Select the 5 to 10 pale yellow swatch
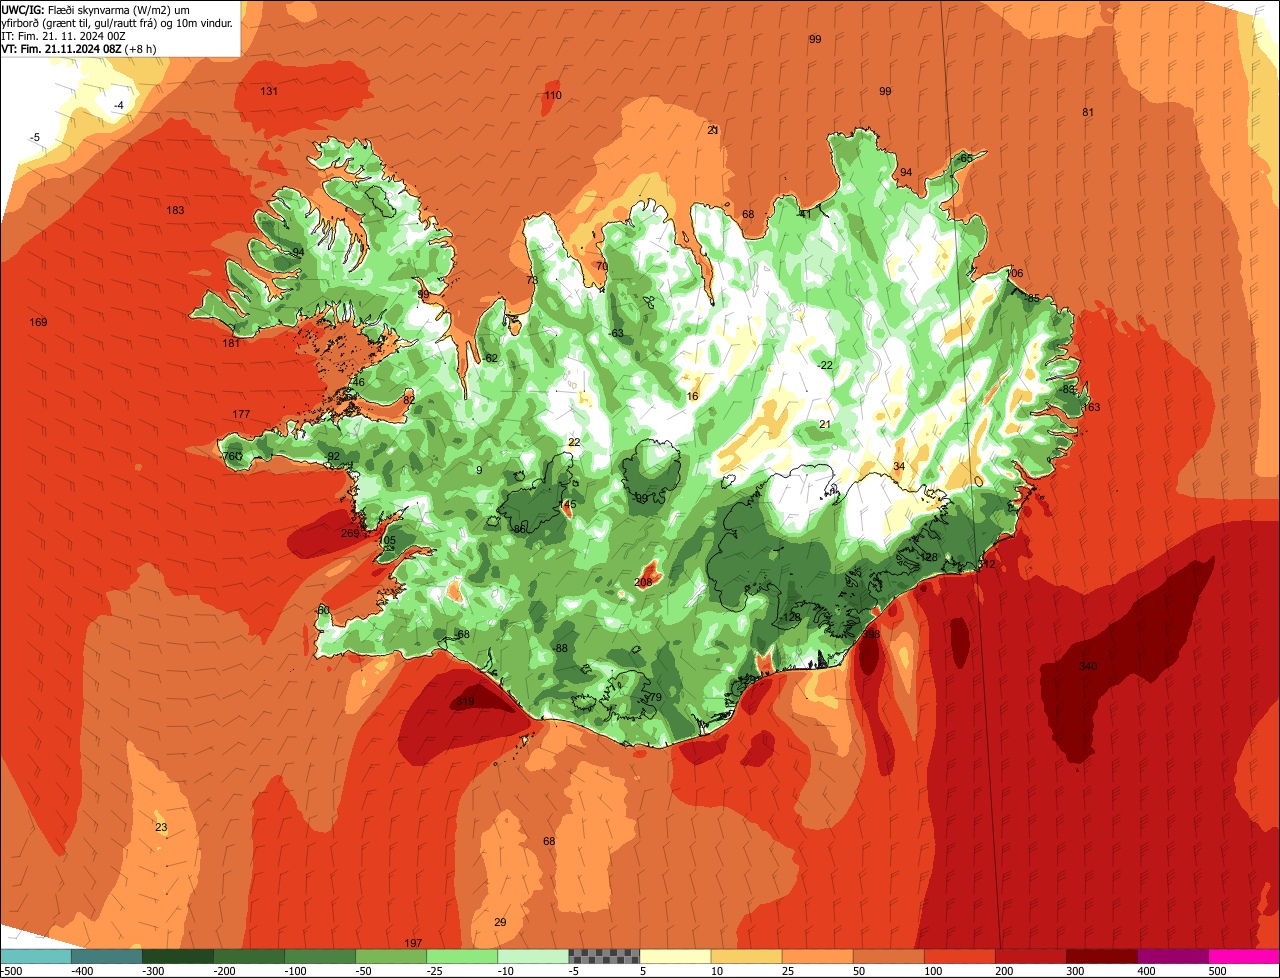 pyautogui.click(x=675, y=956)
